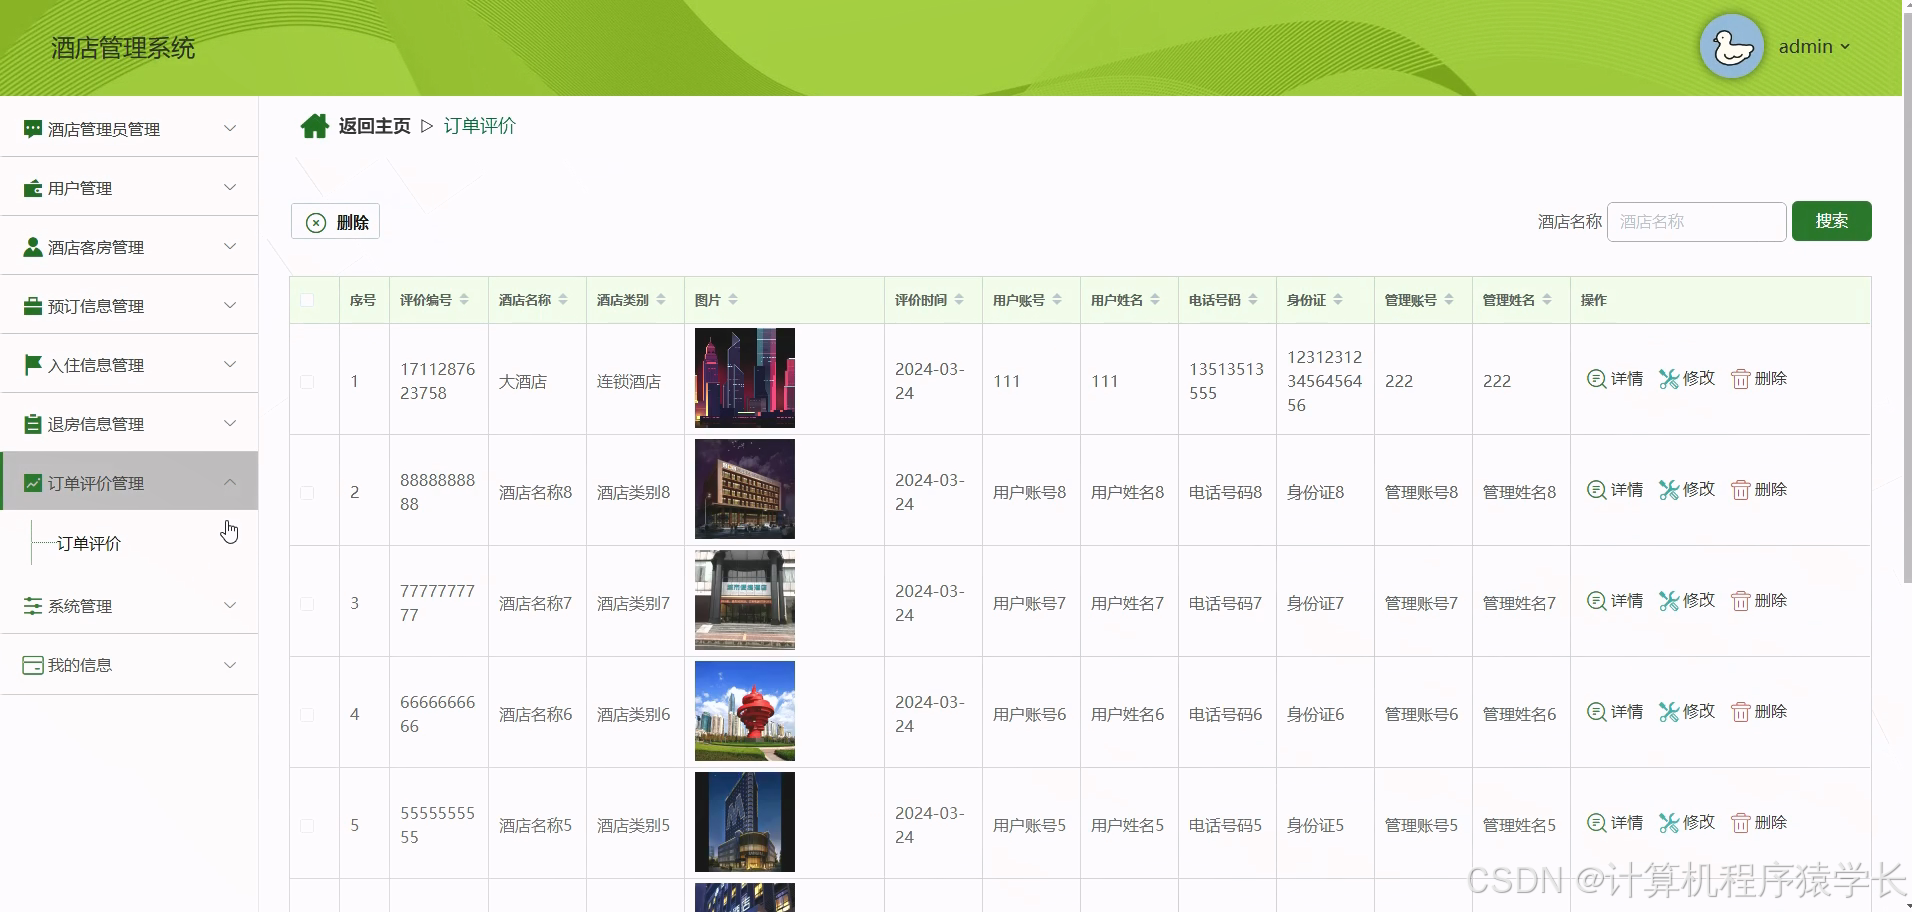This screenshot has height=912, width=1912.
Task: Click the batch 删除 button above table
Action: click(335, 222)
